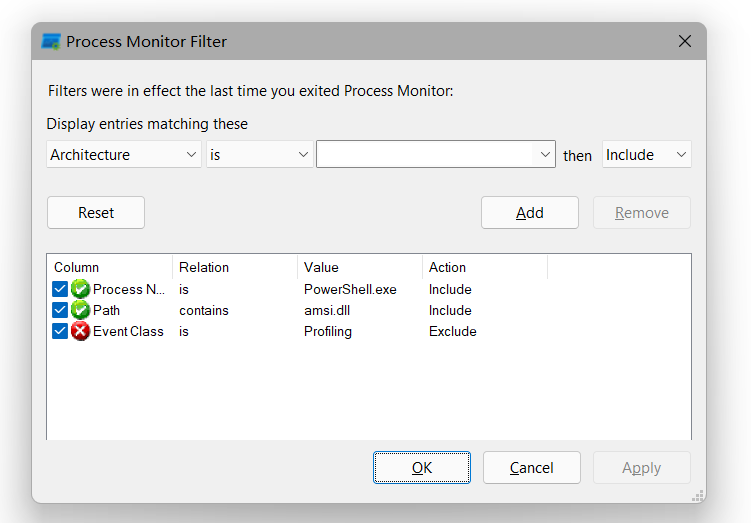This screenshot has width=751, height=523.
Task: Click red exclude icon on Event Class row
Action: pyautogui.click(x=80, y=331)
